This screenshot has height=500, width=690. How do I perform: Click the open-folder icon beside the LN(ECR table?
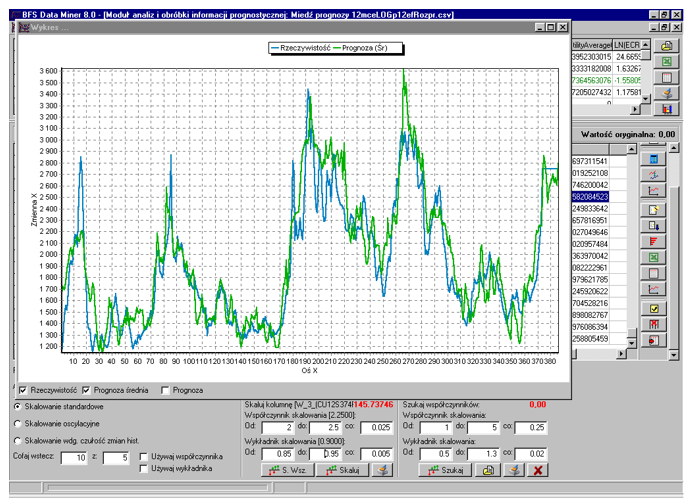(667, 46)
